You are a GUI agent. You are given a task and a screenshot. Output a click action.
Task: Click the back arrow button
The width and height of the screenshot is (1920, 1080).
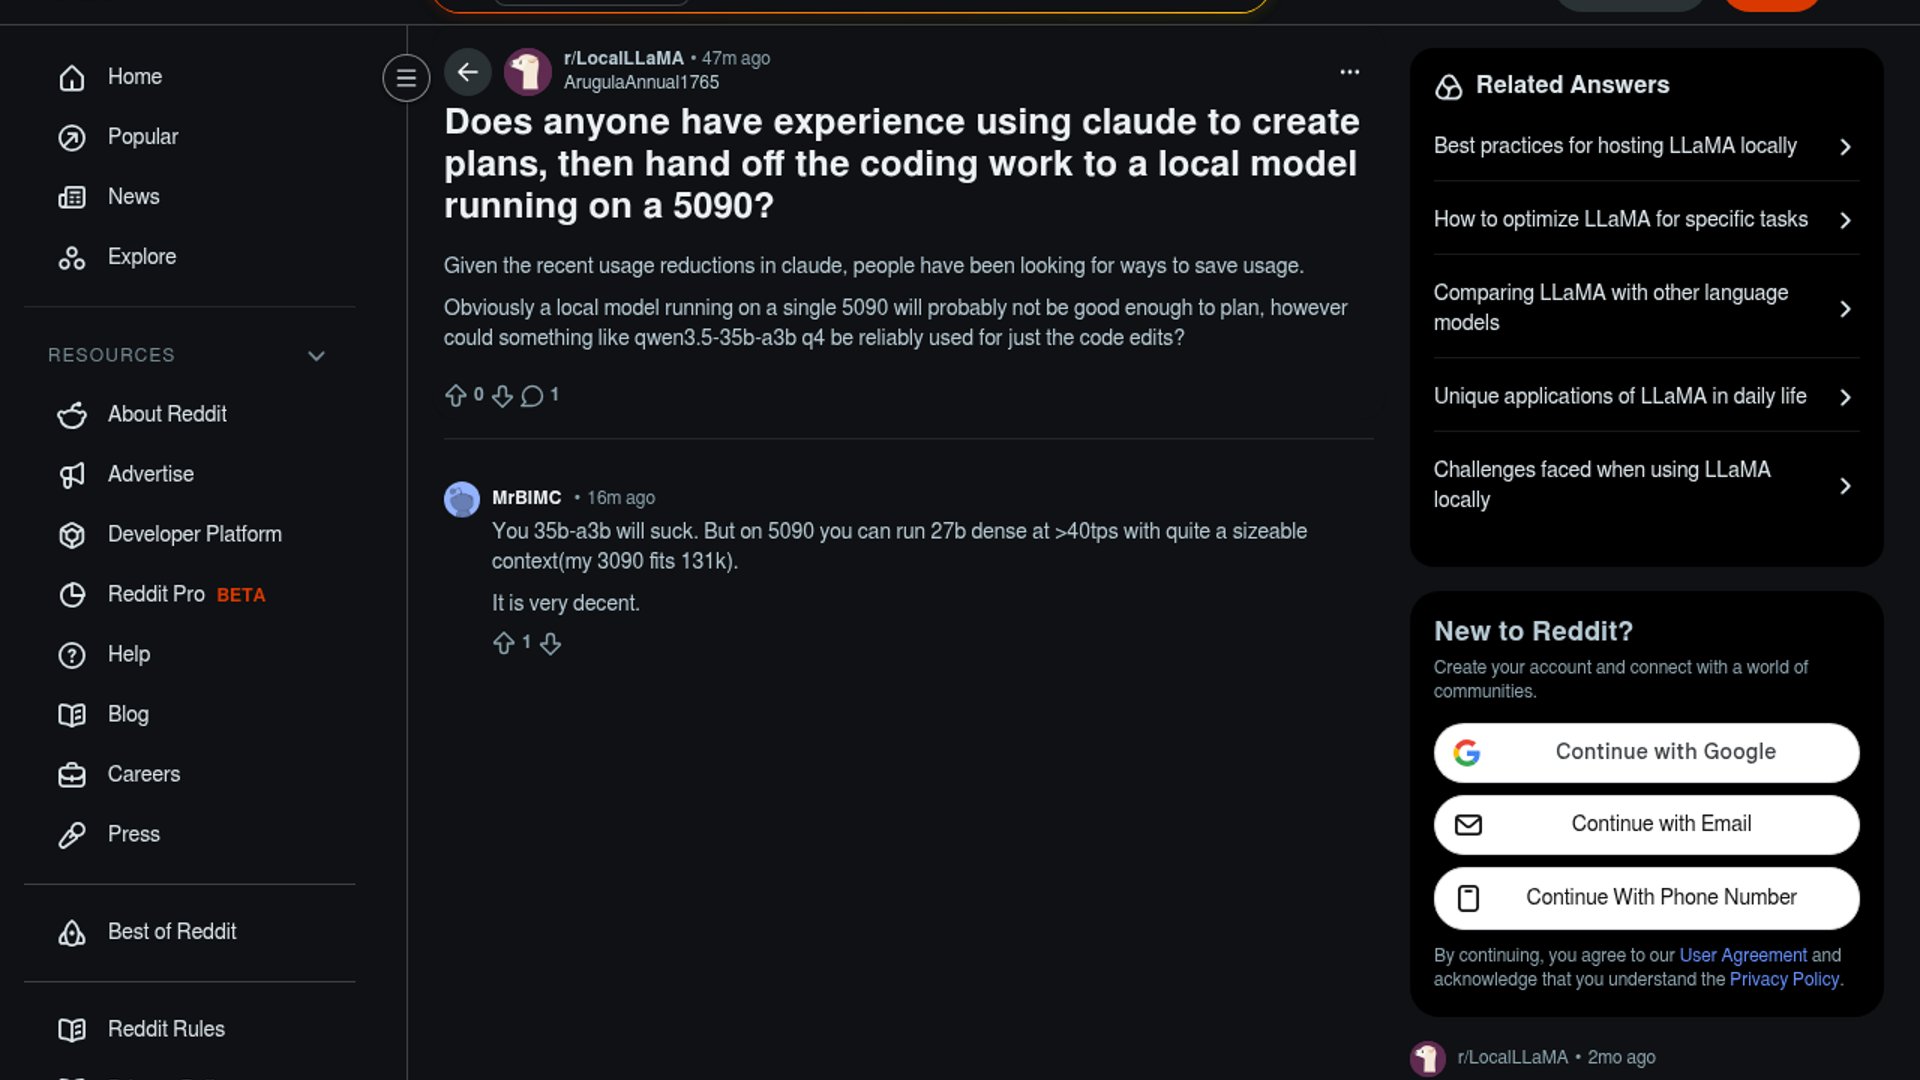coord(467,72)
